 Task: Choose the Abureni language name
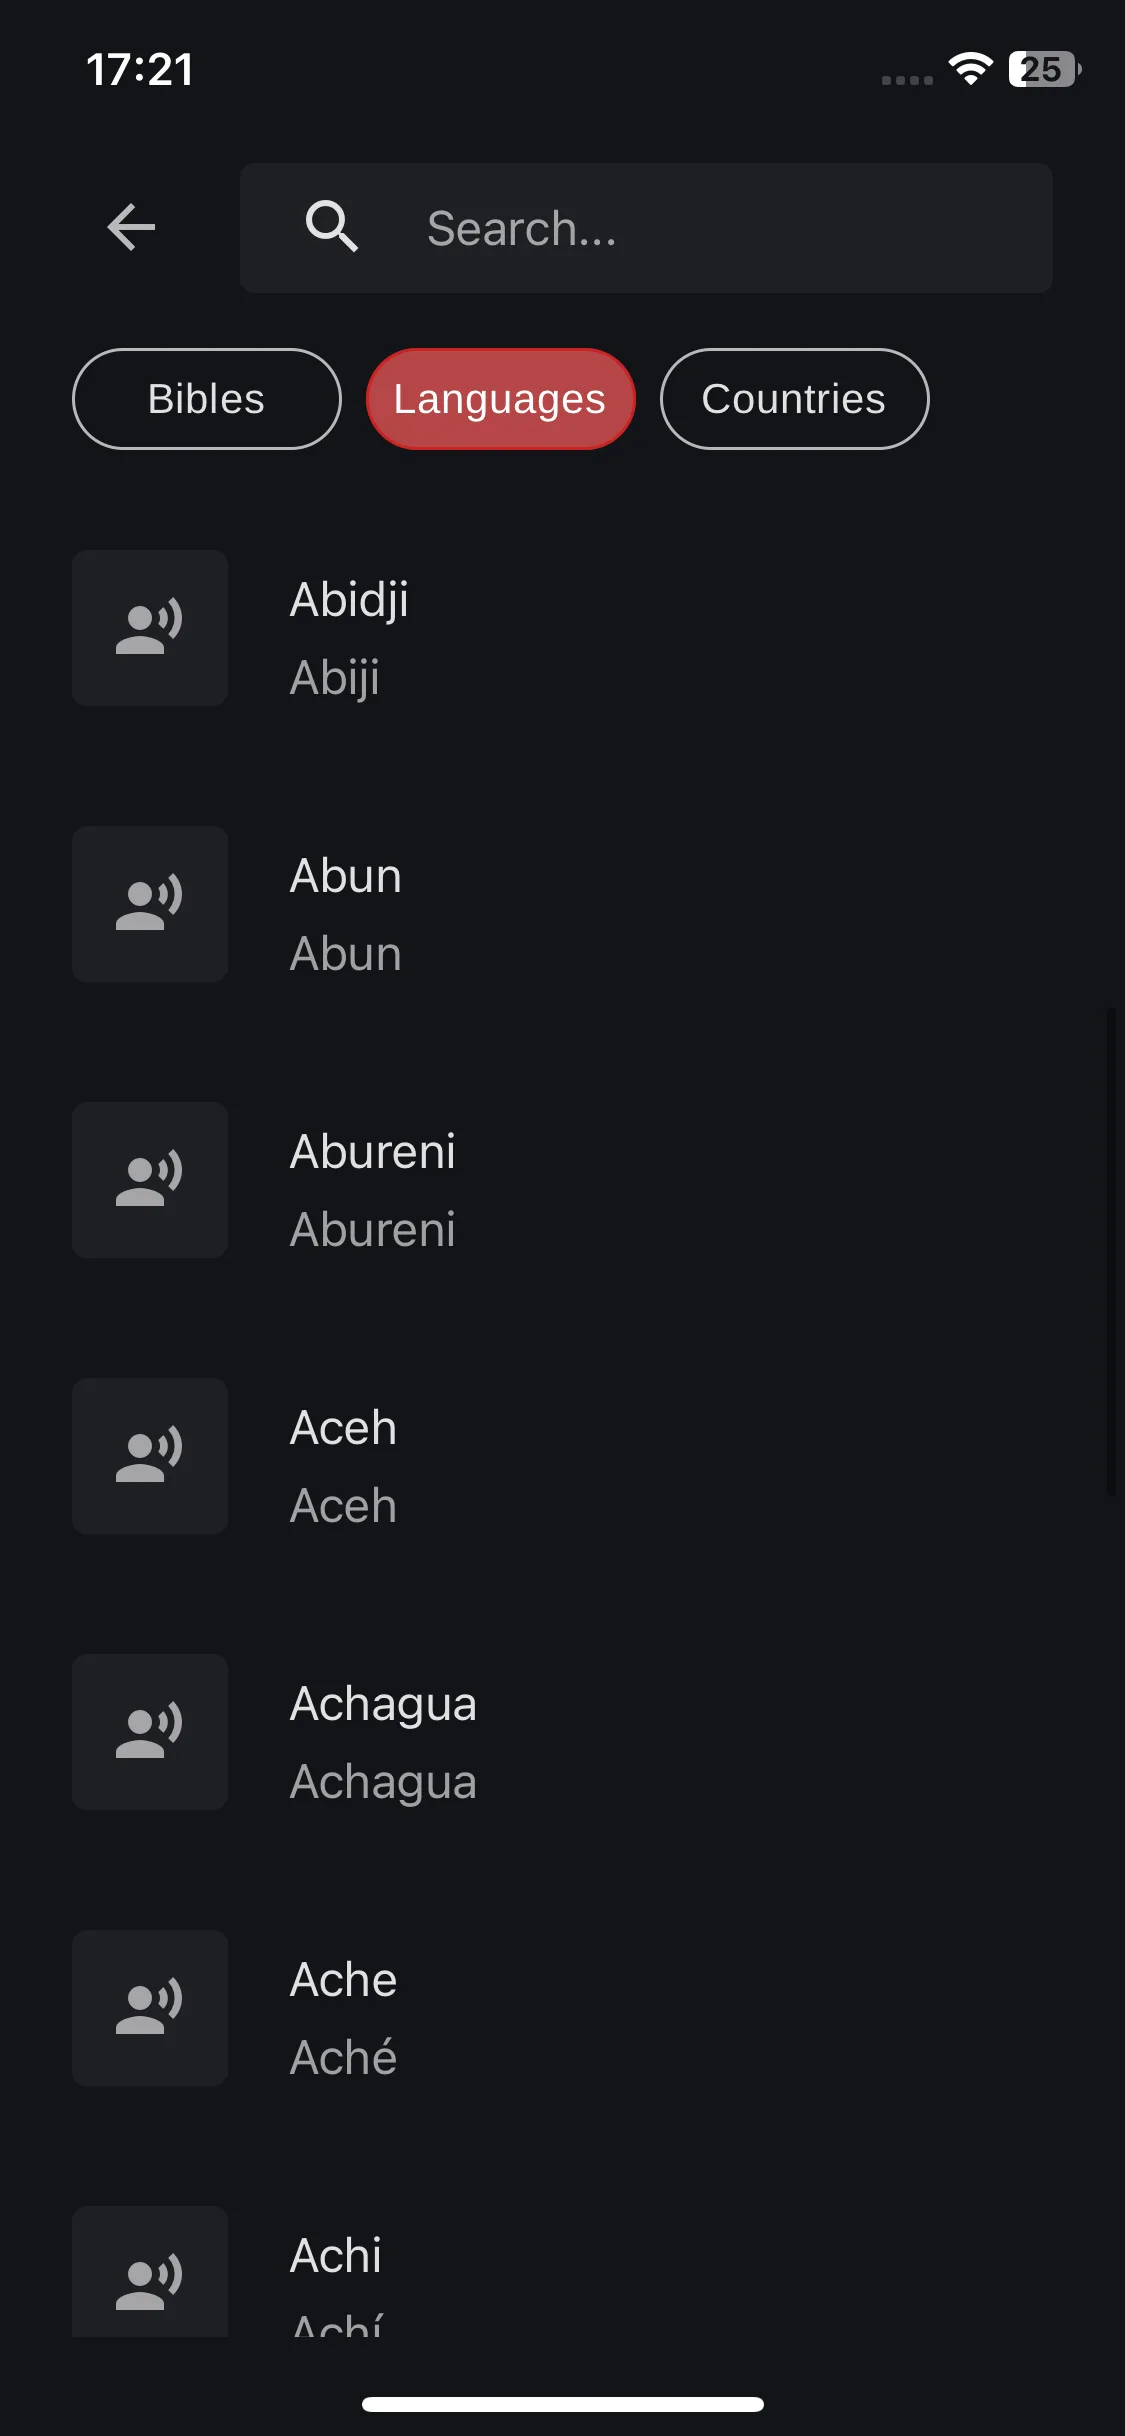click(373, 1152)
